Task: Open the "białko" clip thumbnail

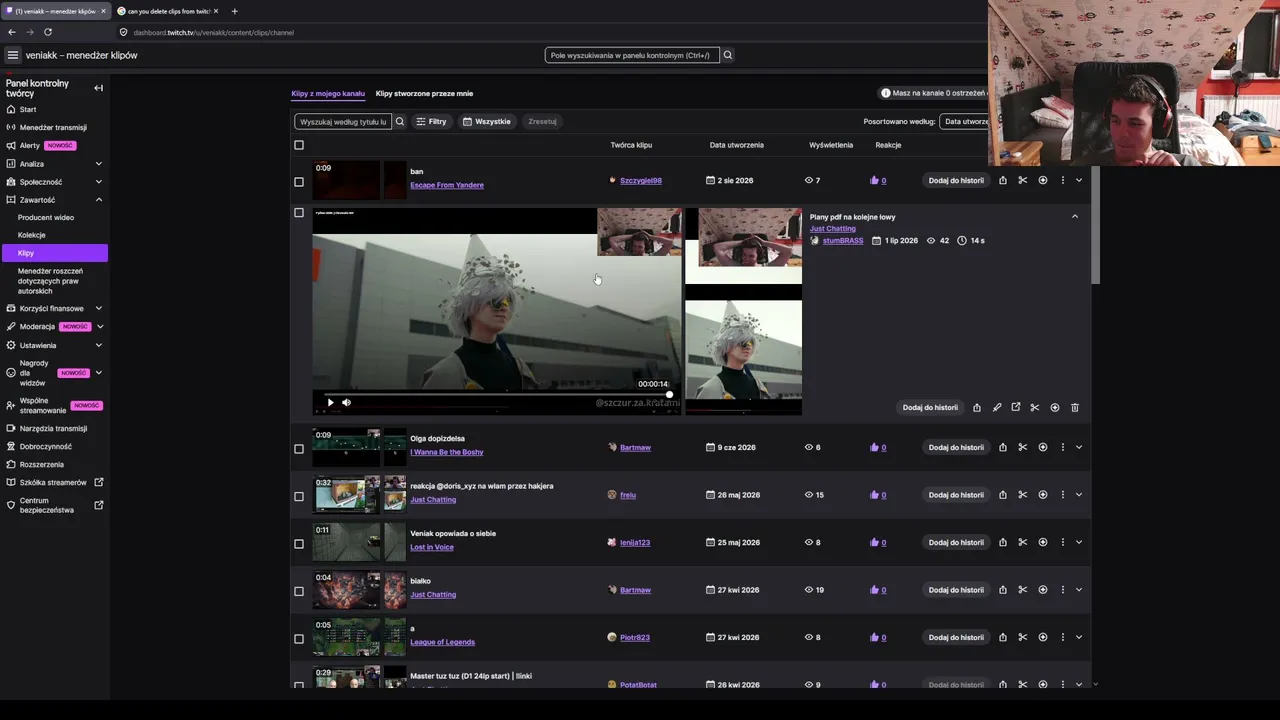Action: pyautogui.click(x=359, y=590)
